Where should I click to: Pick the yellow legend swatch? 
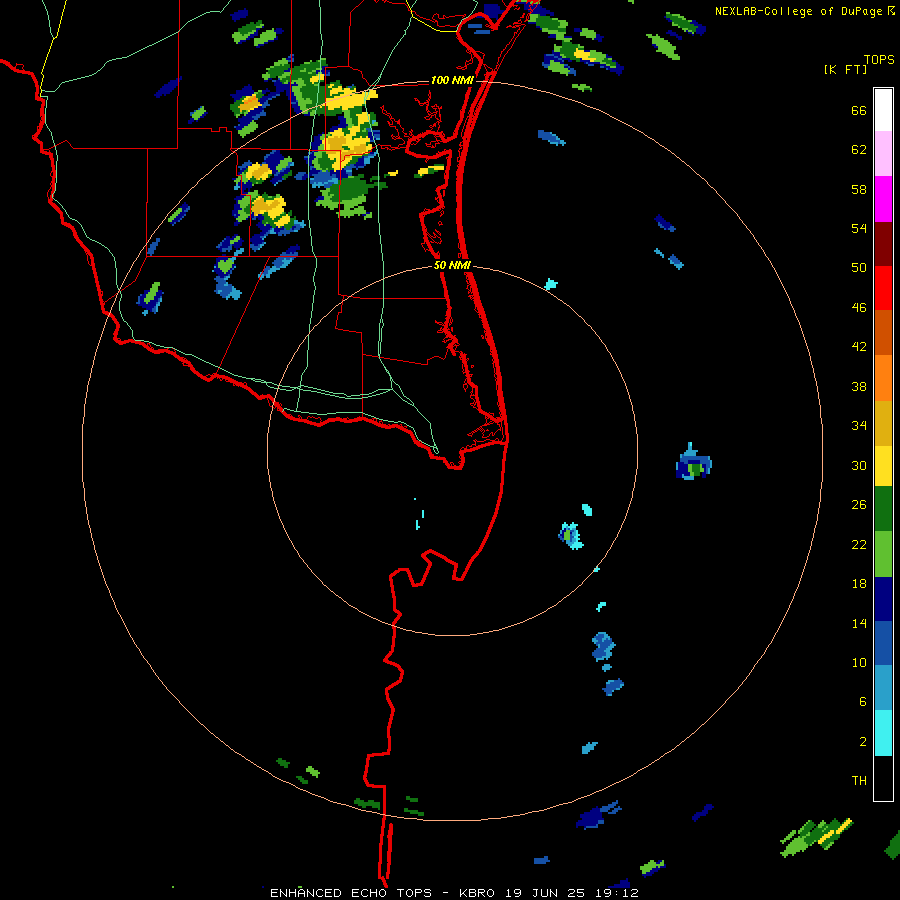[883, 466]
